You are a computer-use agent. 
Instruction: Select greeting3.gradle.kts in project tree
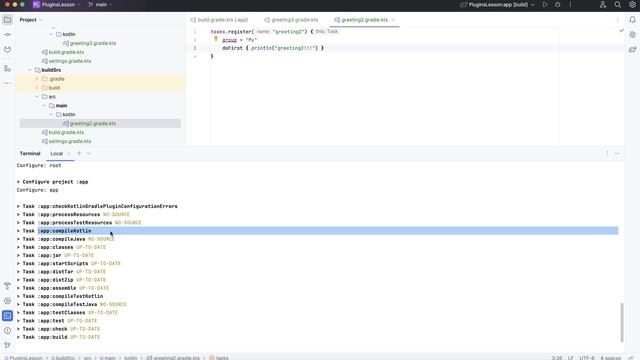(93, 43)
